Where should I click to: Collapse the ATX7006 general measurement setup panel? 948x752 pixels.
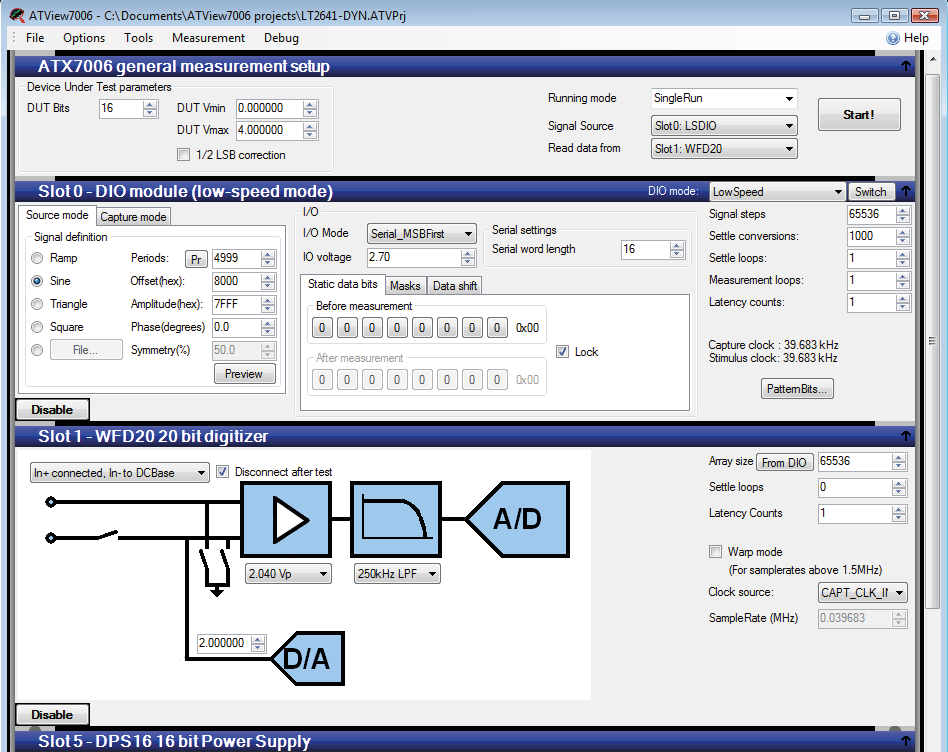coord(905,67)
